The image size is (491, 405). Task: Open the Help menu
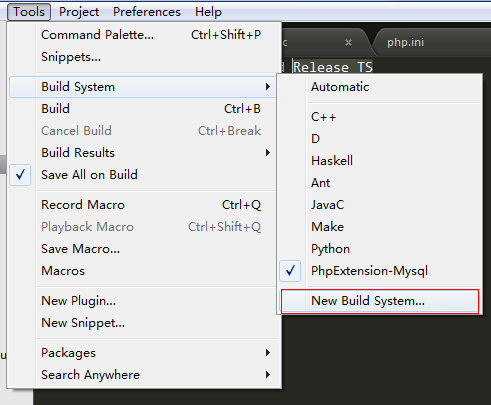point(208,12)
